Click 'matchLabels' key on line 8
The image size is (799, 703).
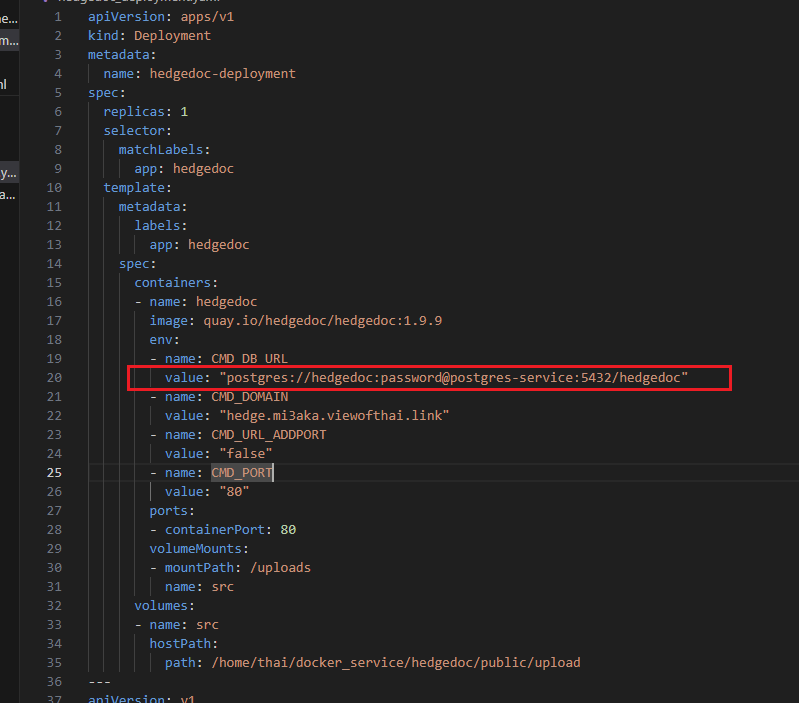tap(161, 150)
